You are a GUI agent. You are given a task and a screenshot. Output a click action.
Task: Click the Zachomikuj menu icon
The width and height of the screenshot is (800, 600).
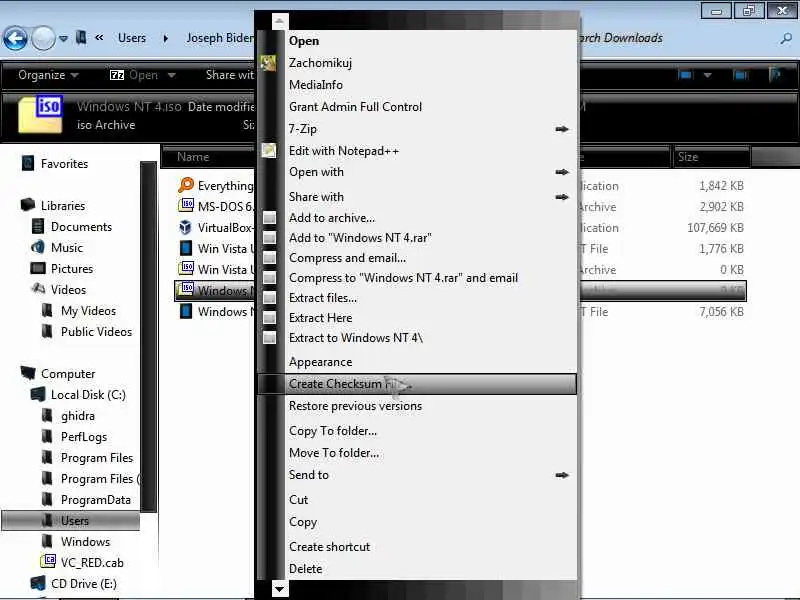click(268, 63)
